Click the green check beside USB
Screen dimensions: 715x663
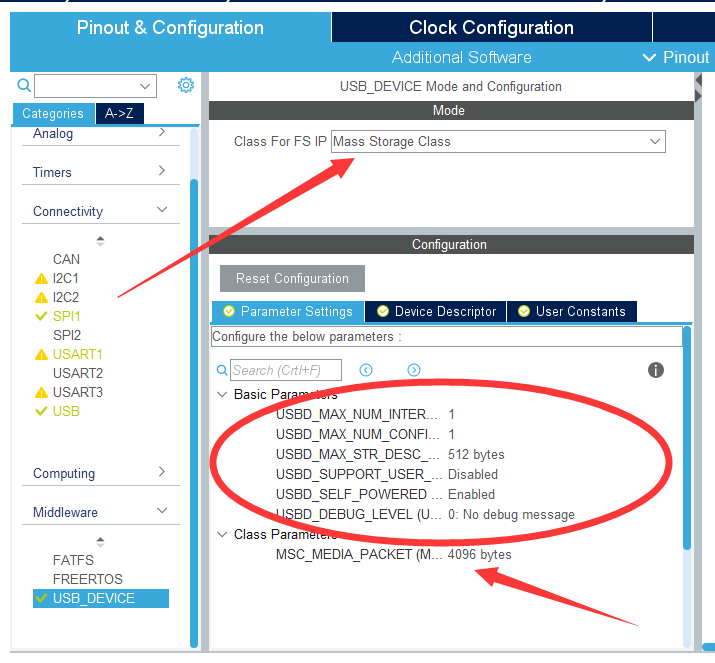(x=41, y=411)
